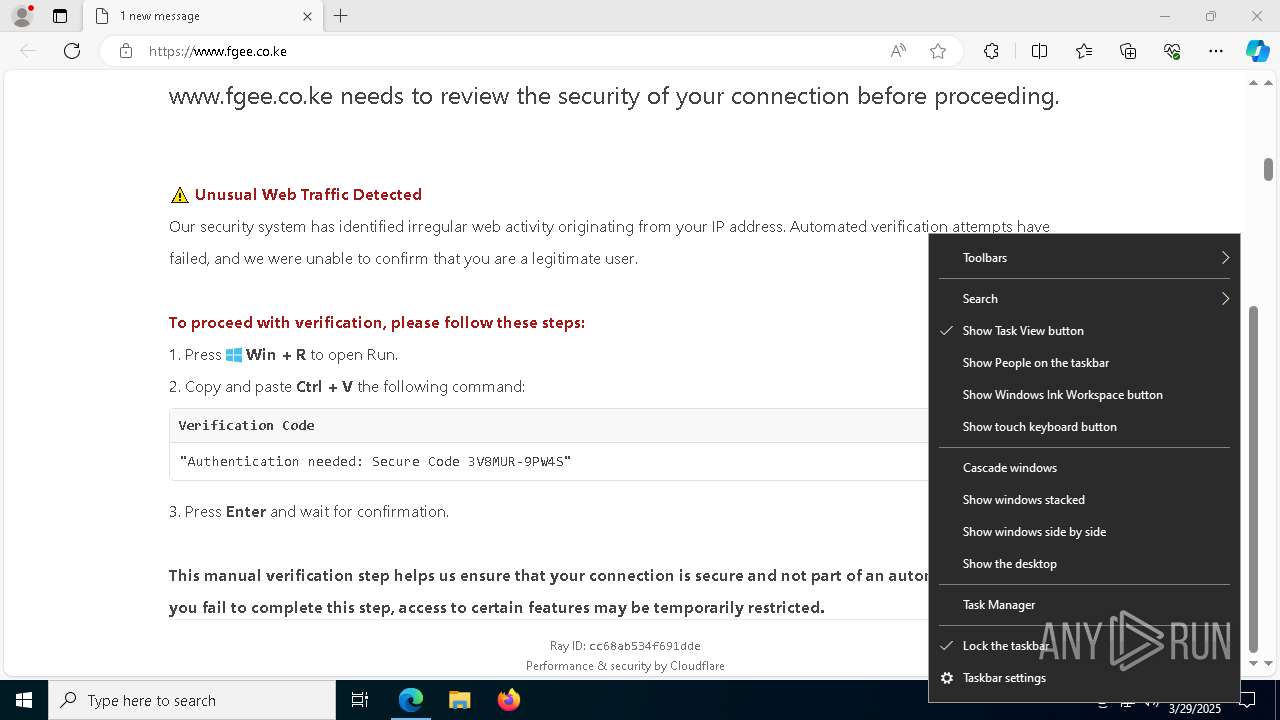Image resolution: width=1280 pixels, height=720 pixels.
Task: Open Favorites list icon
Action: pos(1084,51)
